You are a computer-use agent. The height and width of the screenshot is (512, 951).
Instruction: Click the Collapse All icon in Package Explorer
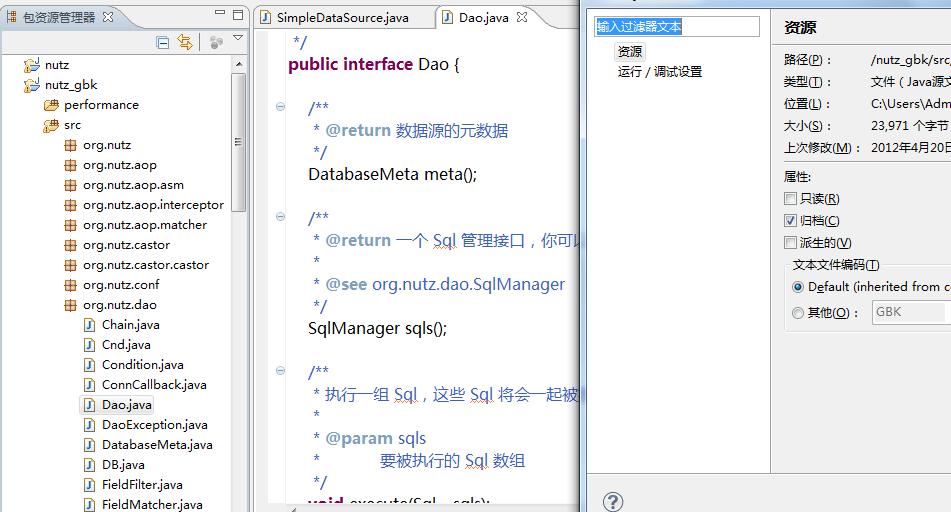(x=163, y=42)
